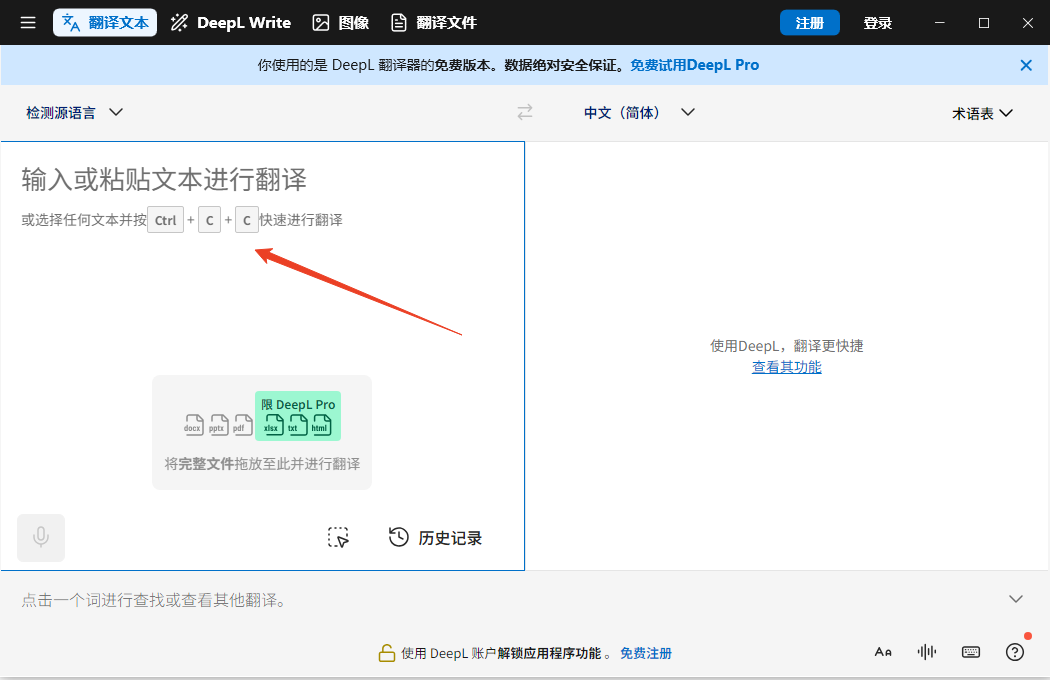
Task: Maximize the DeepL window
Action: 984,23
